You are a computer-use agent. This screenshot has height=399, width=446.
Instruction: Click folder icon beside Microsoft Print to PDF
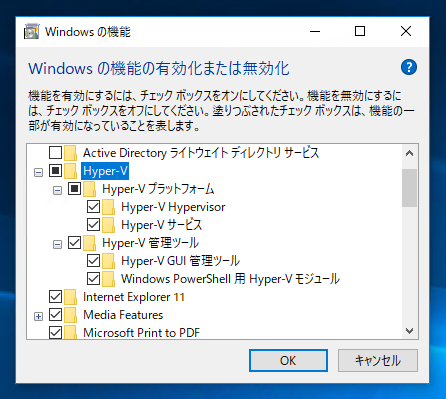(71, 332)
